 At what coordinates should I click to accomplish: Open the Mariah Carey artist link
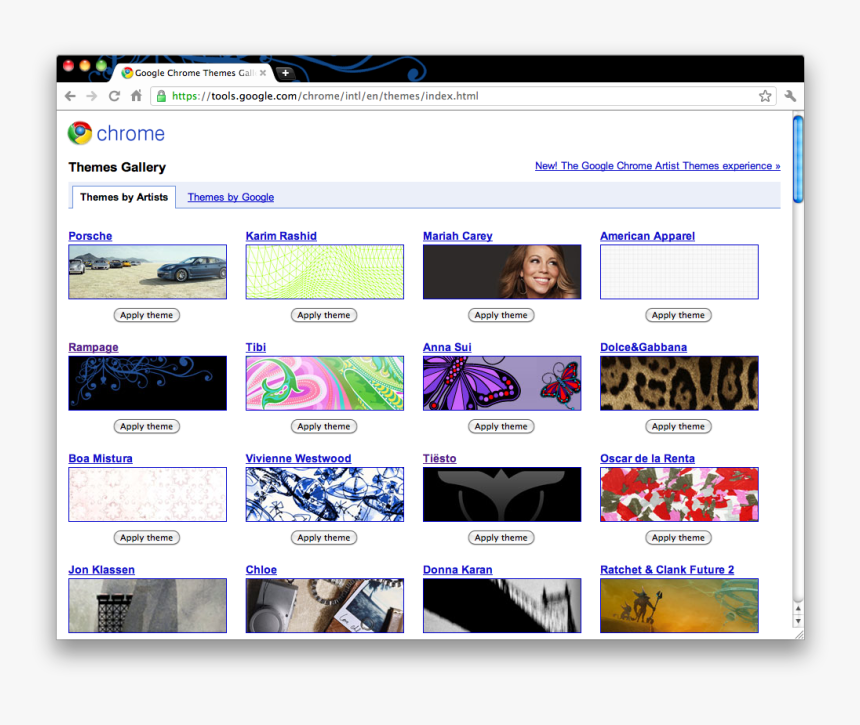[x=457, y=235]
